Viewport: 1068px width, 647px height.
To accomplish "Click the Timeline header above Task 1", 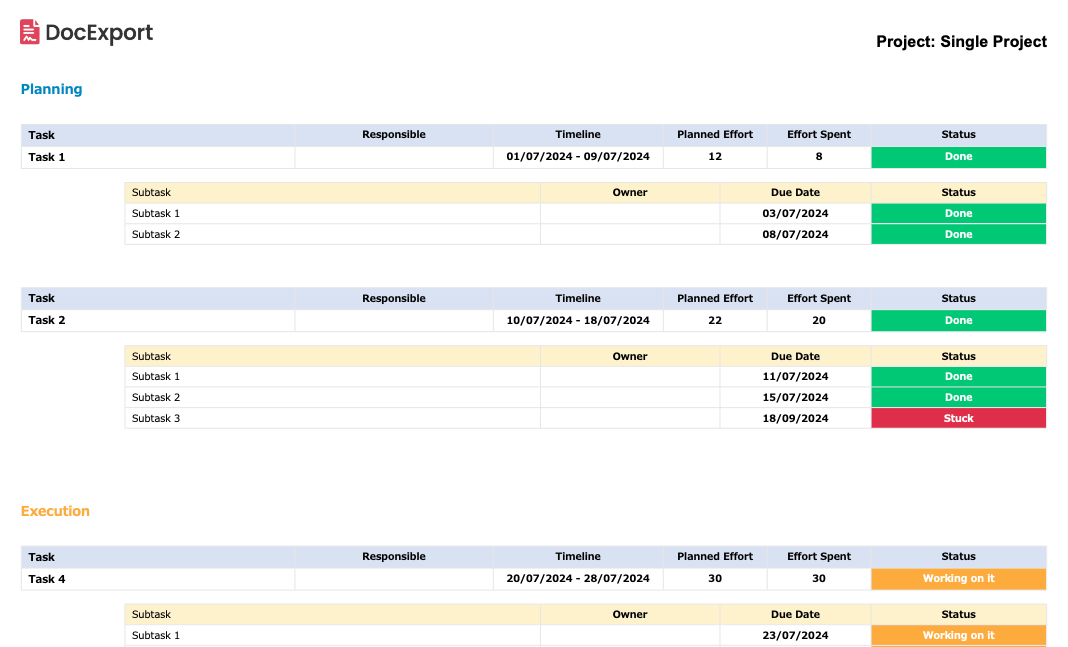I will 578,135.
